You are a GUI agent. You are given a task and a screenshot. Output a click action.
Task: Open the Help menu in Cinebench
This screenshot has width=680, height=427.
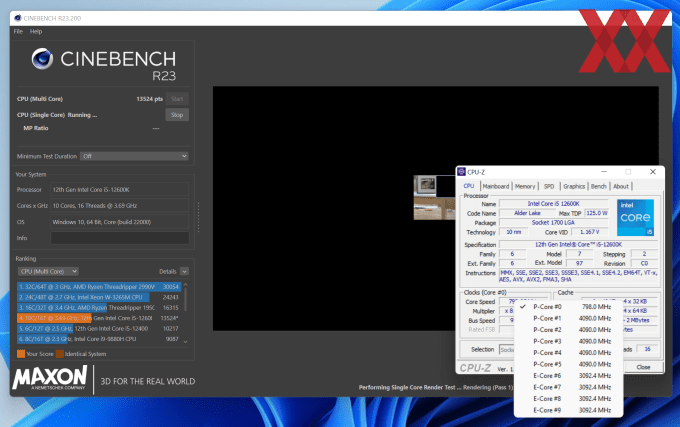pos(36,32)
